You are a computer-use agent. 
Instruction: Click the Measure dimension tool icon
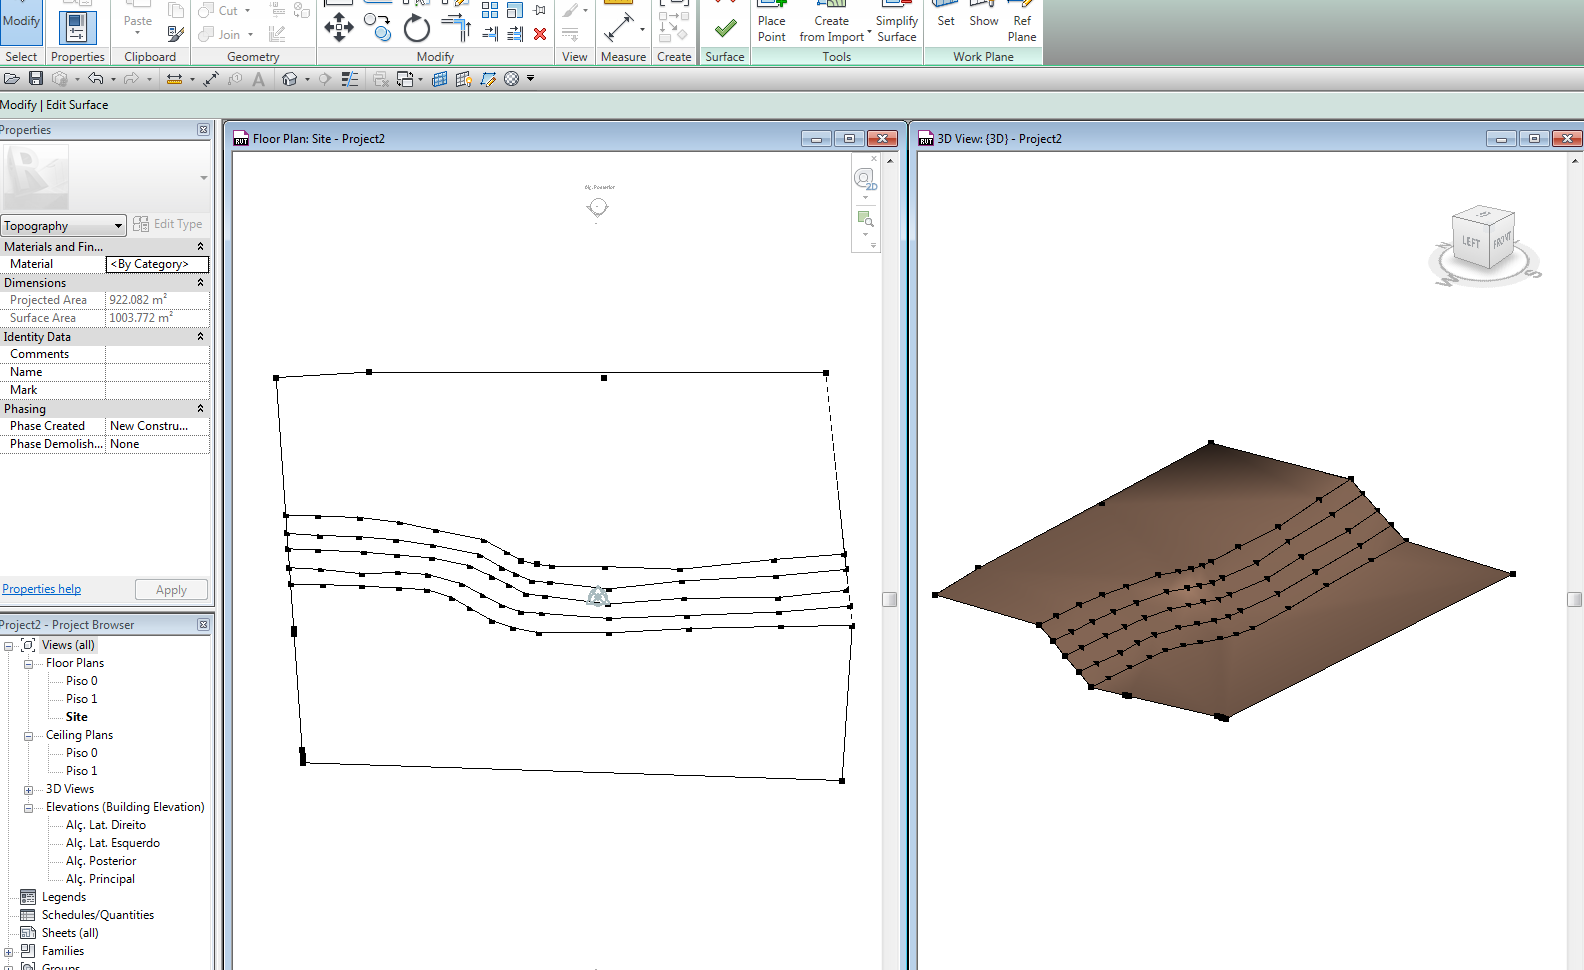[x=619, y=27]
